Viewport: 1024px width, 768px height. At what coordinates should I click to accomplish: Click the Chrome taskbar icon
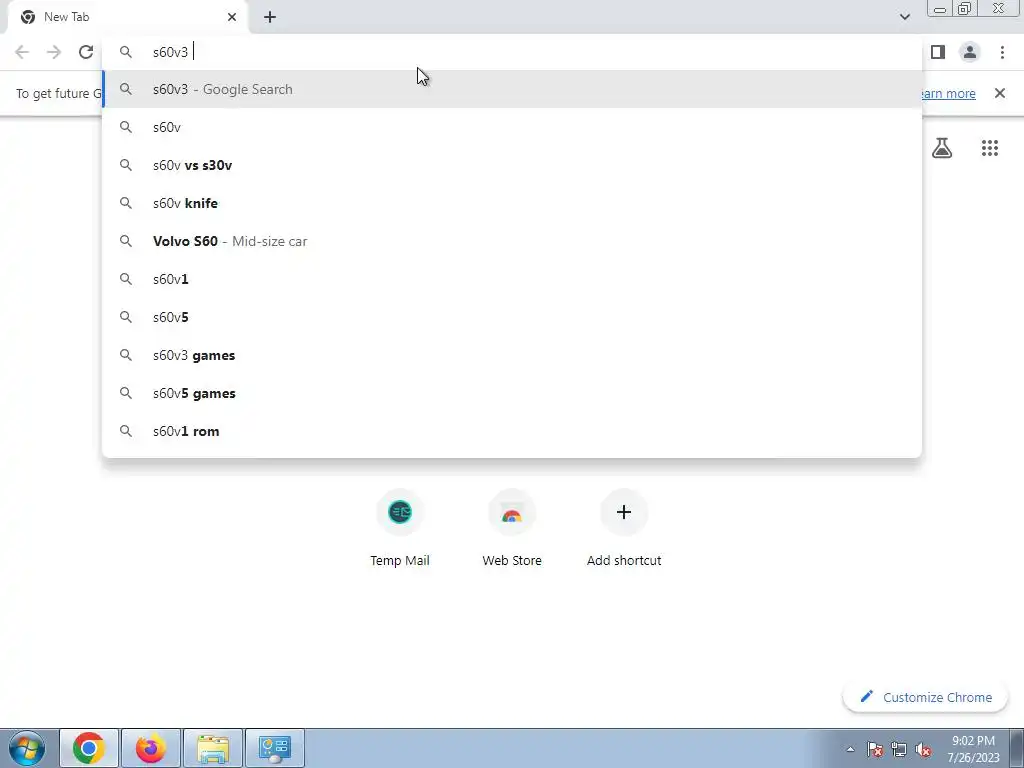(x=89, y=748)
